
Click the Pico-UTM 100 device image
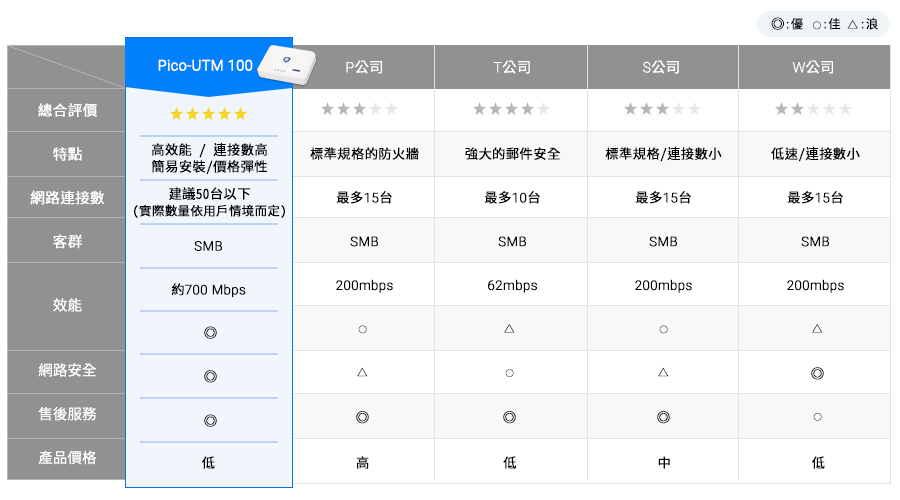click(x=287, y=65)
